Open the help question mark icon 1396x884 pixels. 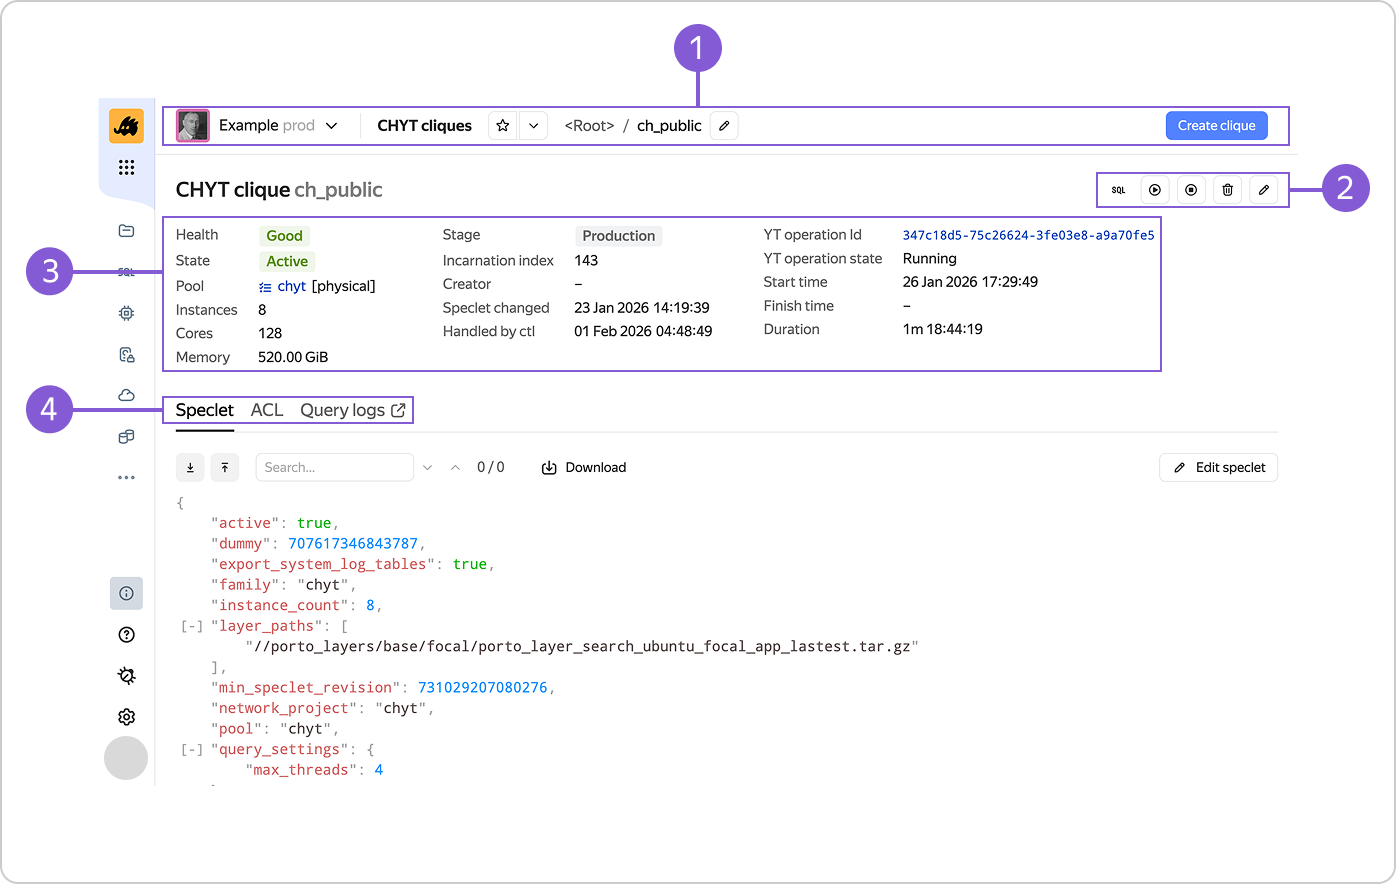point(126,634)
